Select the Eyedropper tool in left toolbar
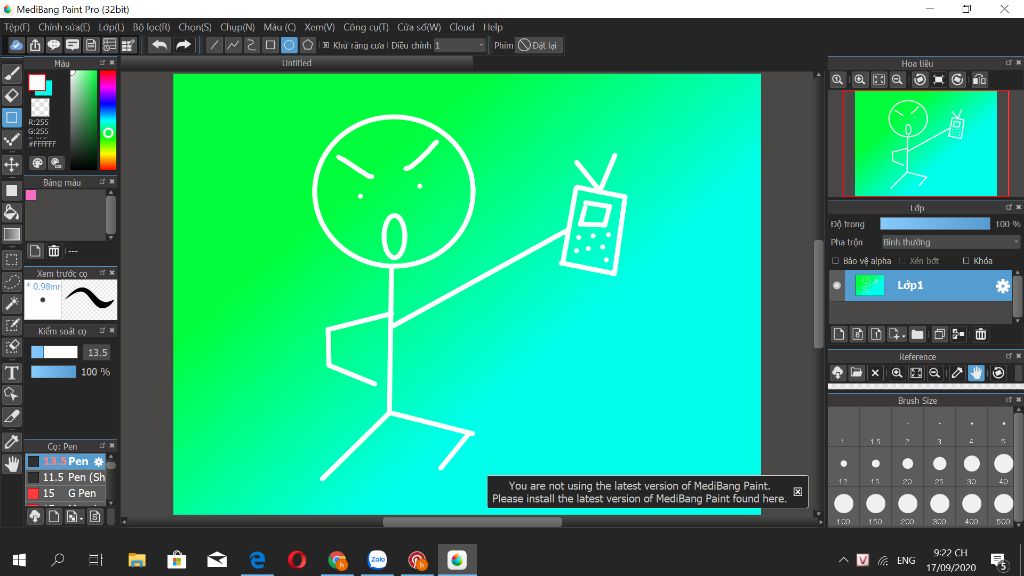Image resolution: width=1024 pixels, height=576 pixels. 12,442
